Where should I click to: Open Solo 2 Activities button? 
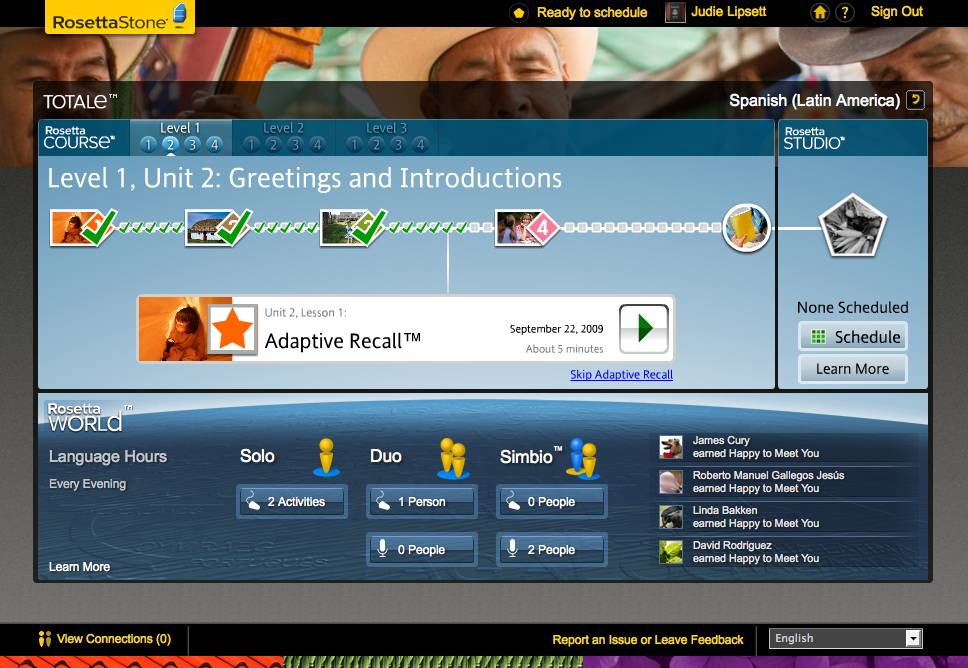291,502
